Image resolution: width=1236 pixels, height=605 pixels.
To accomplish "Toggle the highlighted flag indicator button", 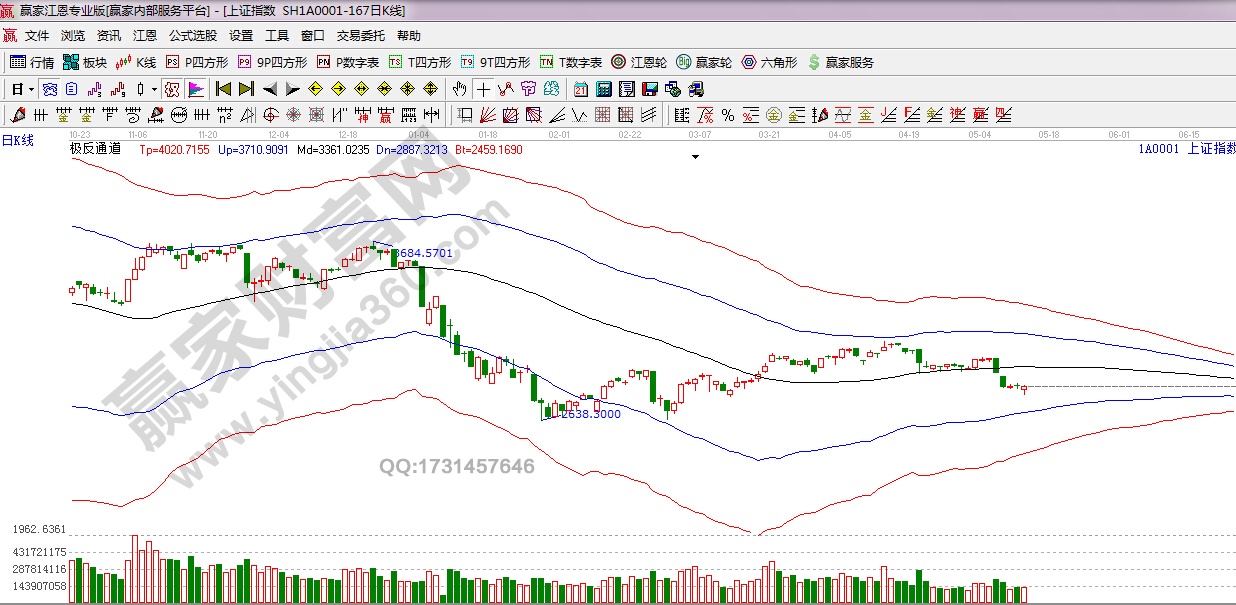I will [x=195, y=89].
